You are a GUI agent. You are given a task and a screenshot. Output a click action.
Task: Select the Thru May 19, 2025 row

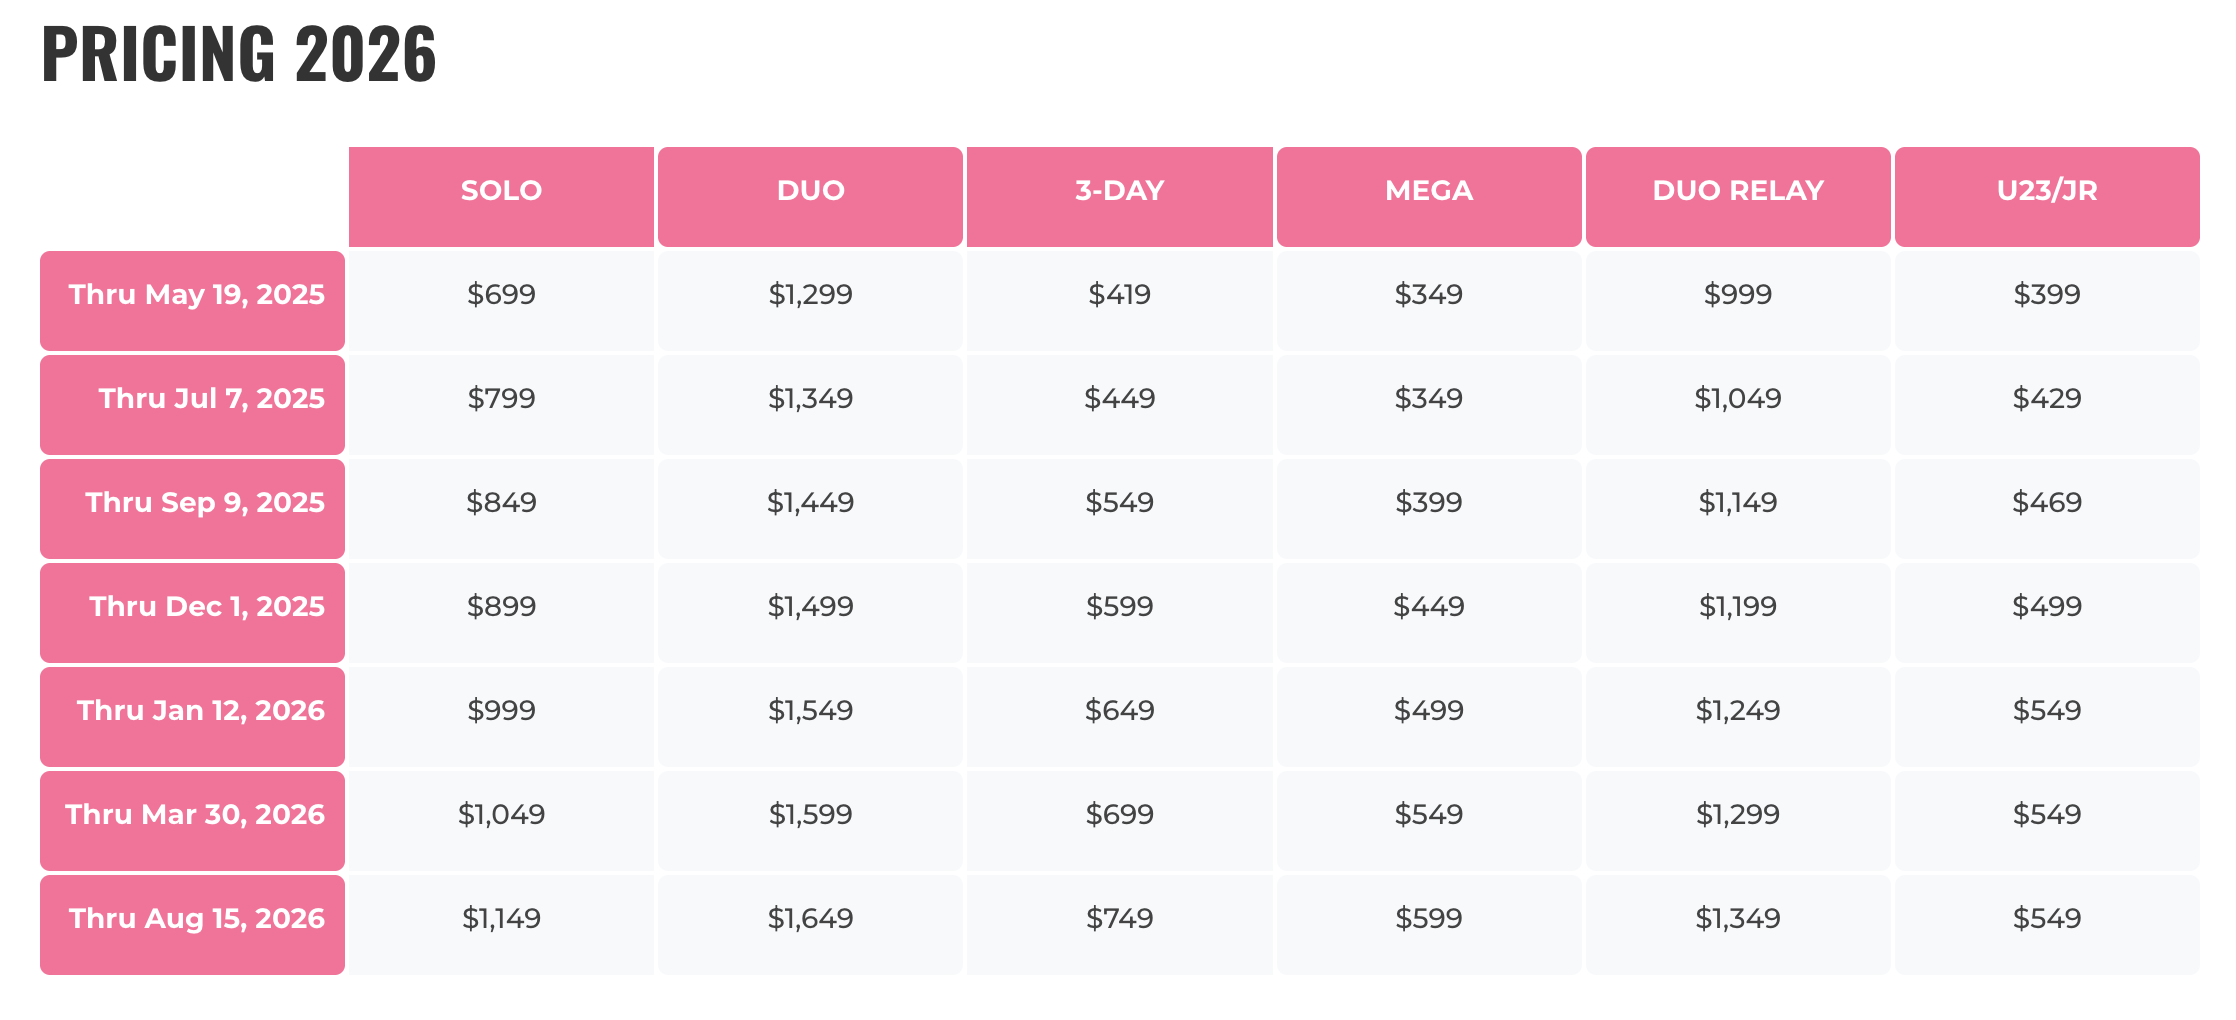[x=195, y=295]
